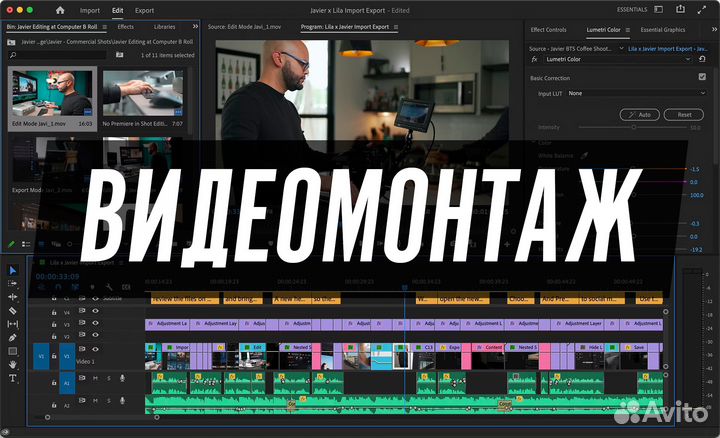Click the find-in-bin icon next to search
Screen dimensions: 720x438
pyautogui.click(x=119, y=55)
